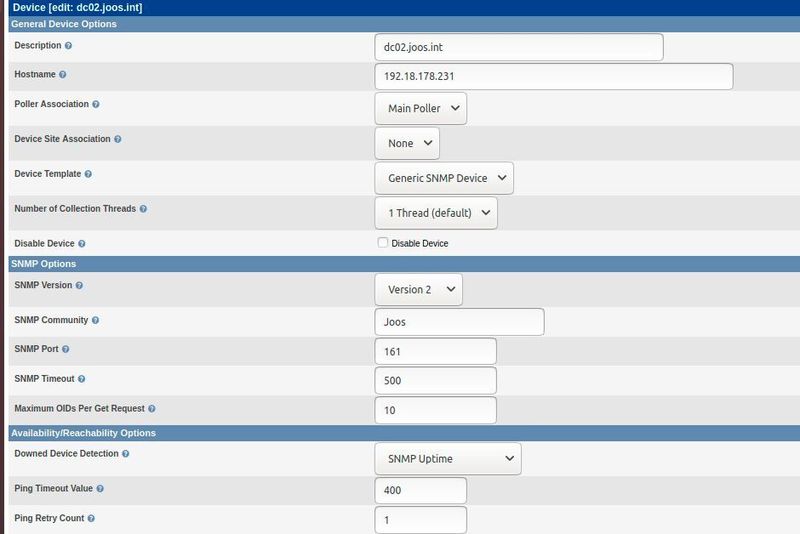Click help icon for Maximum OIDs Per Get Request
This screenshot has height=534, width=800.
pyautogui.click(x=152, y=409)
